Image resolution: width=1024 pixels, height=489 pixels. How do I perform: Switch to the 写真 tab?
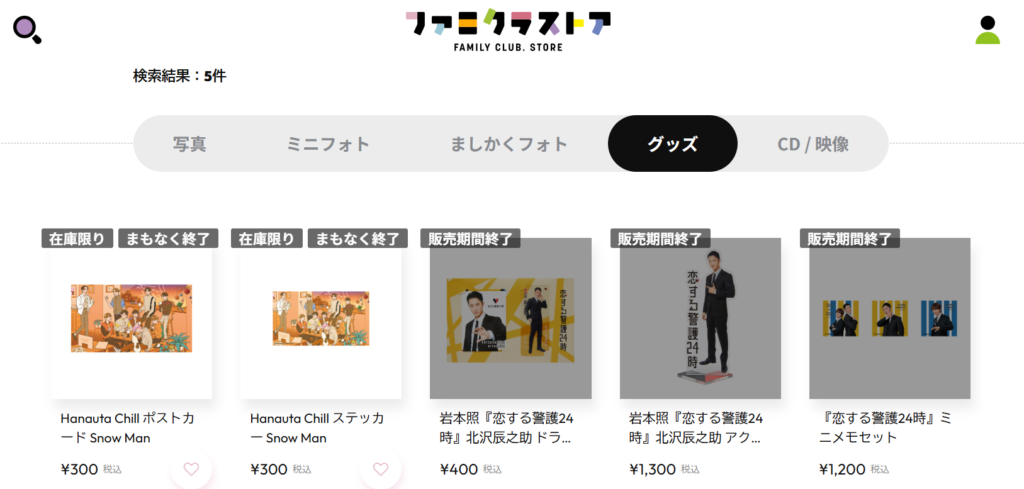coord(189,144)
